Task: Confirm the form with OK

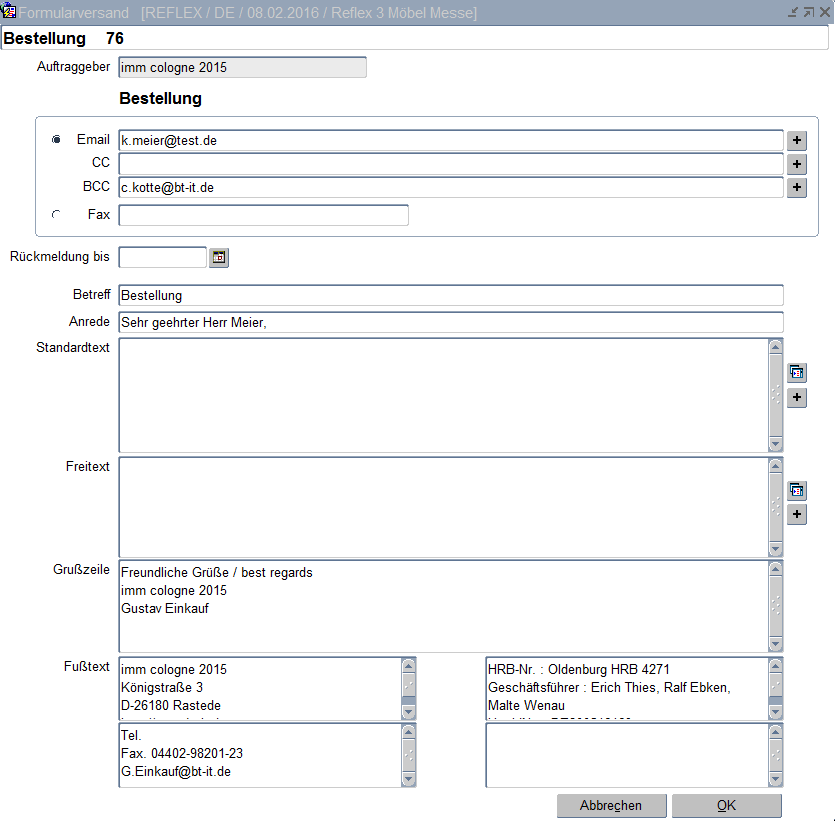Action: coord(726,806)
